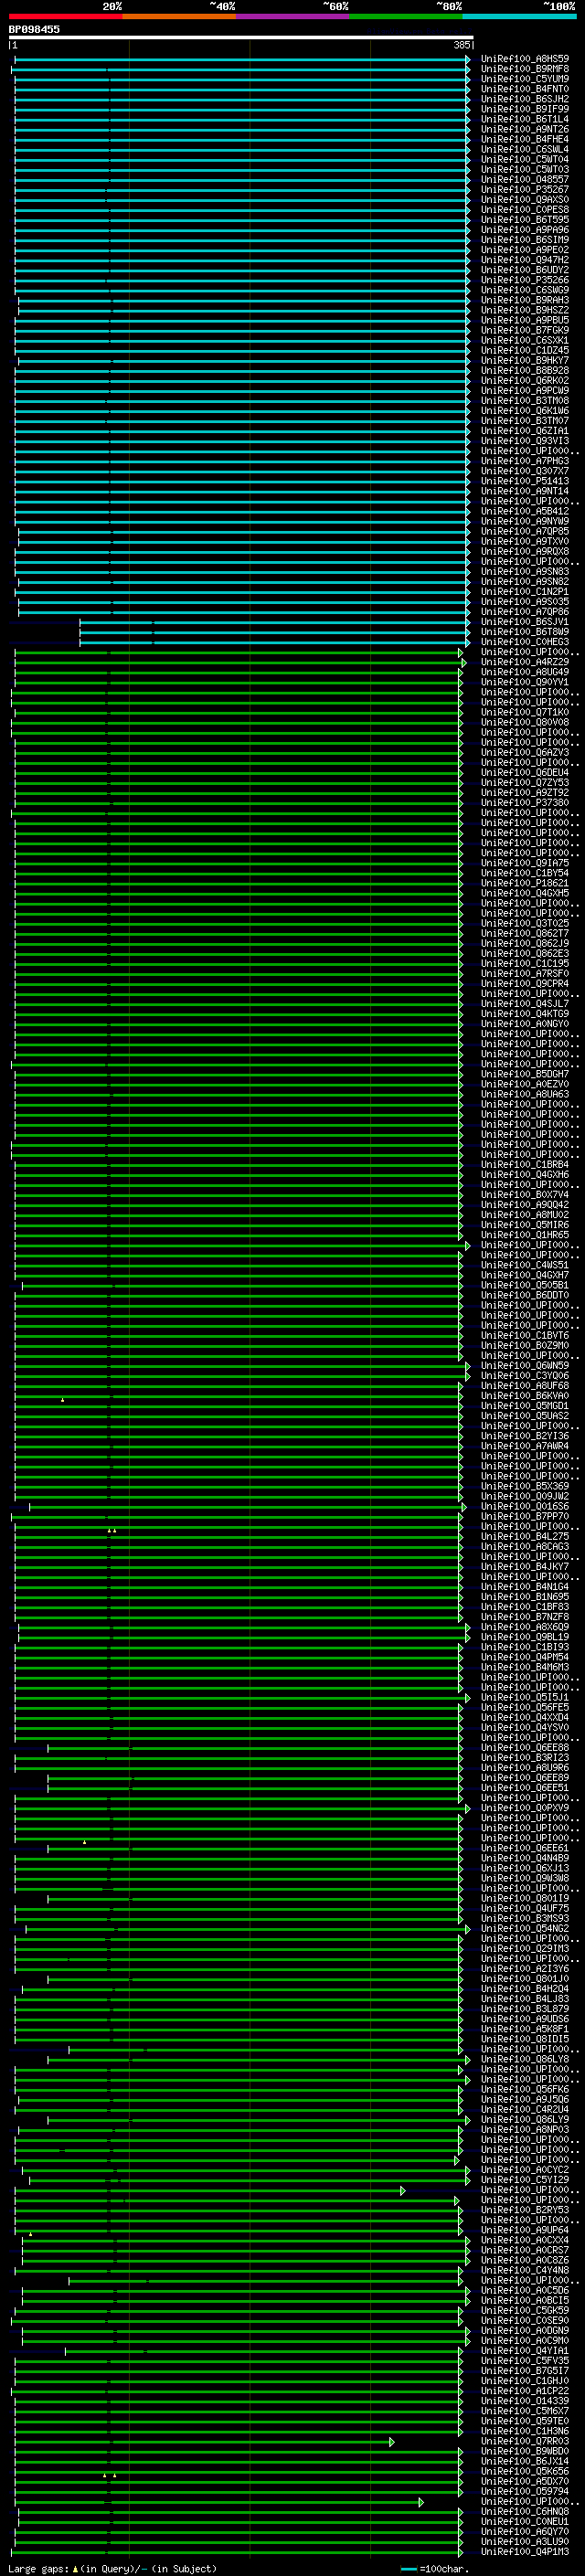This screenshot has width=585, height=2576.
Task: Select hit UniRef100_A9ZT92
Action: tap(525, 793)
